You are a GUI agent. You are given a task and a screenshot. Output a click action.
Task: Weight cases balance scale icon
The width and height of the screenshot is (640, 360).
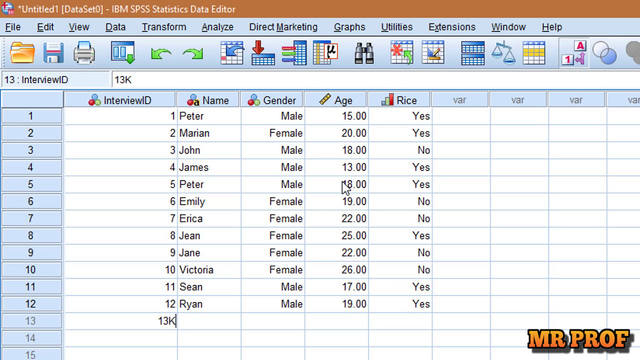(x=503, y=52)
